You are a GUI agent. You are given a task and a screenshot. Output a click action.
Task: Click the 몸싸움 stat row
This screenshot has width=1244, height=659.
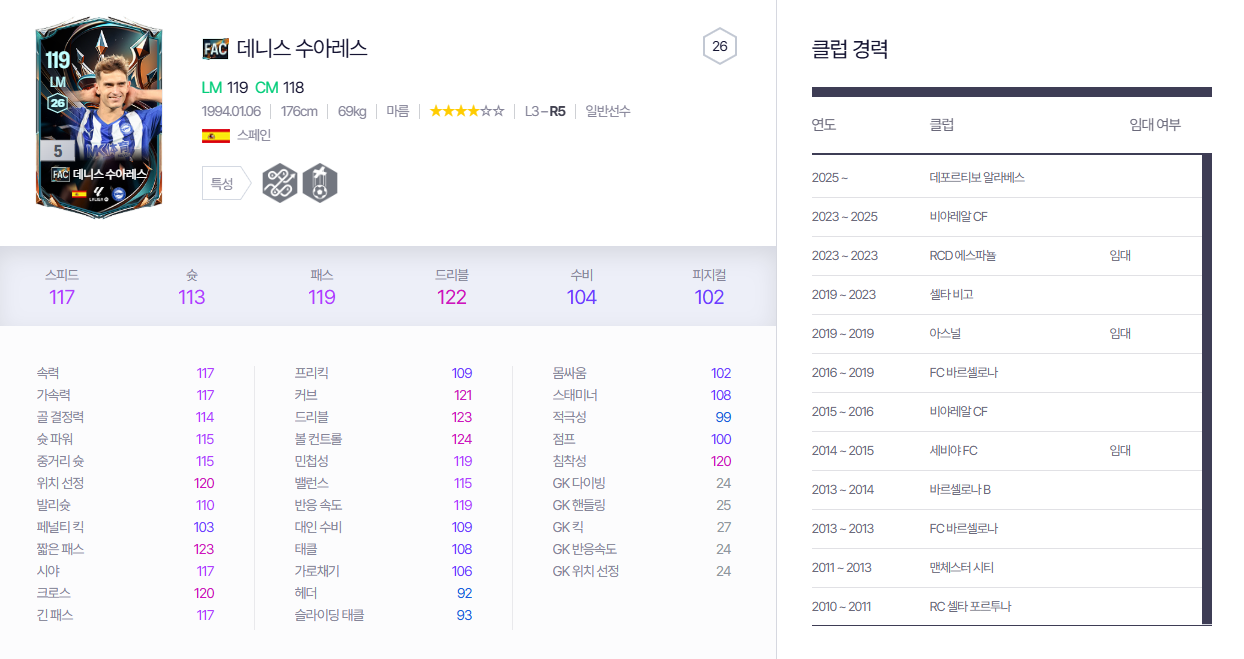[x=642, y=373]
